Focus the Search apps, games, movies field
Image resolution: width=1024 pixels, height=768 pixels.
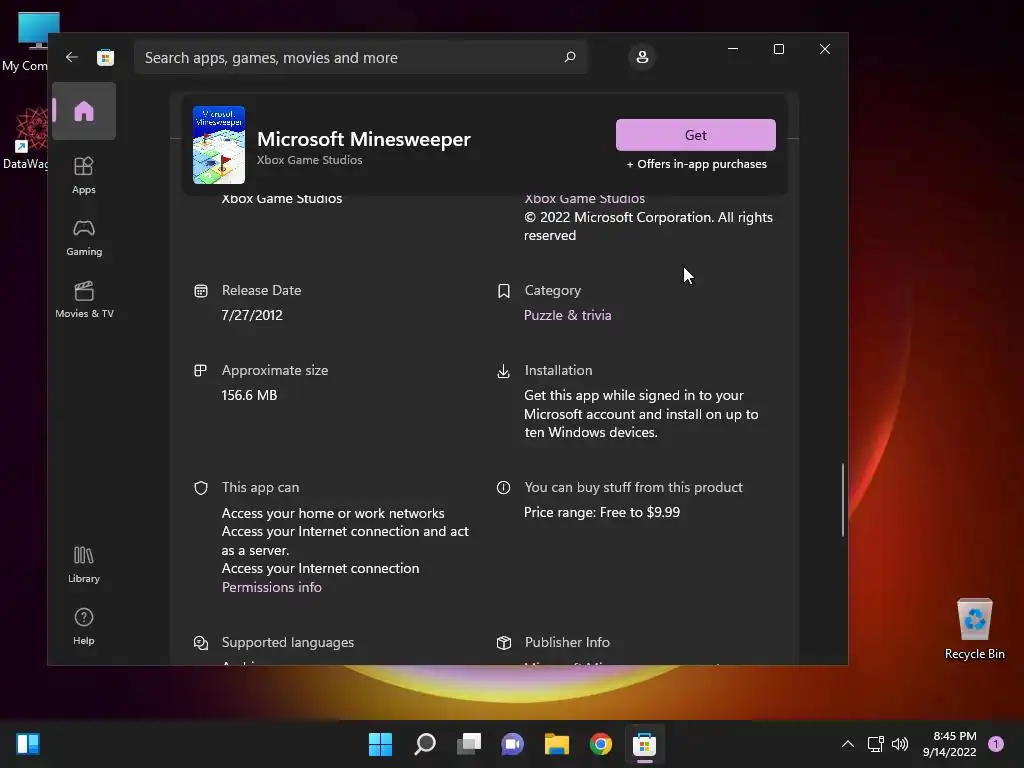click(x=360, y=57)
